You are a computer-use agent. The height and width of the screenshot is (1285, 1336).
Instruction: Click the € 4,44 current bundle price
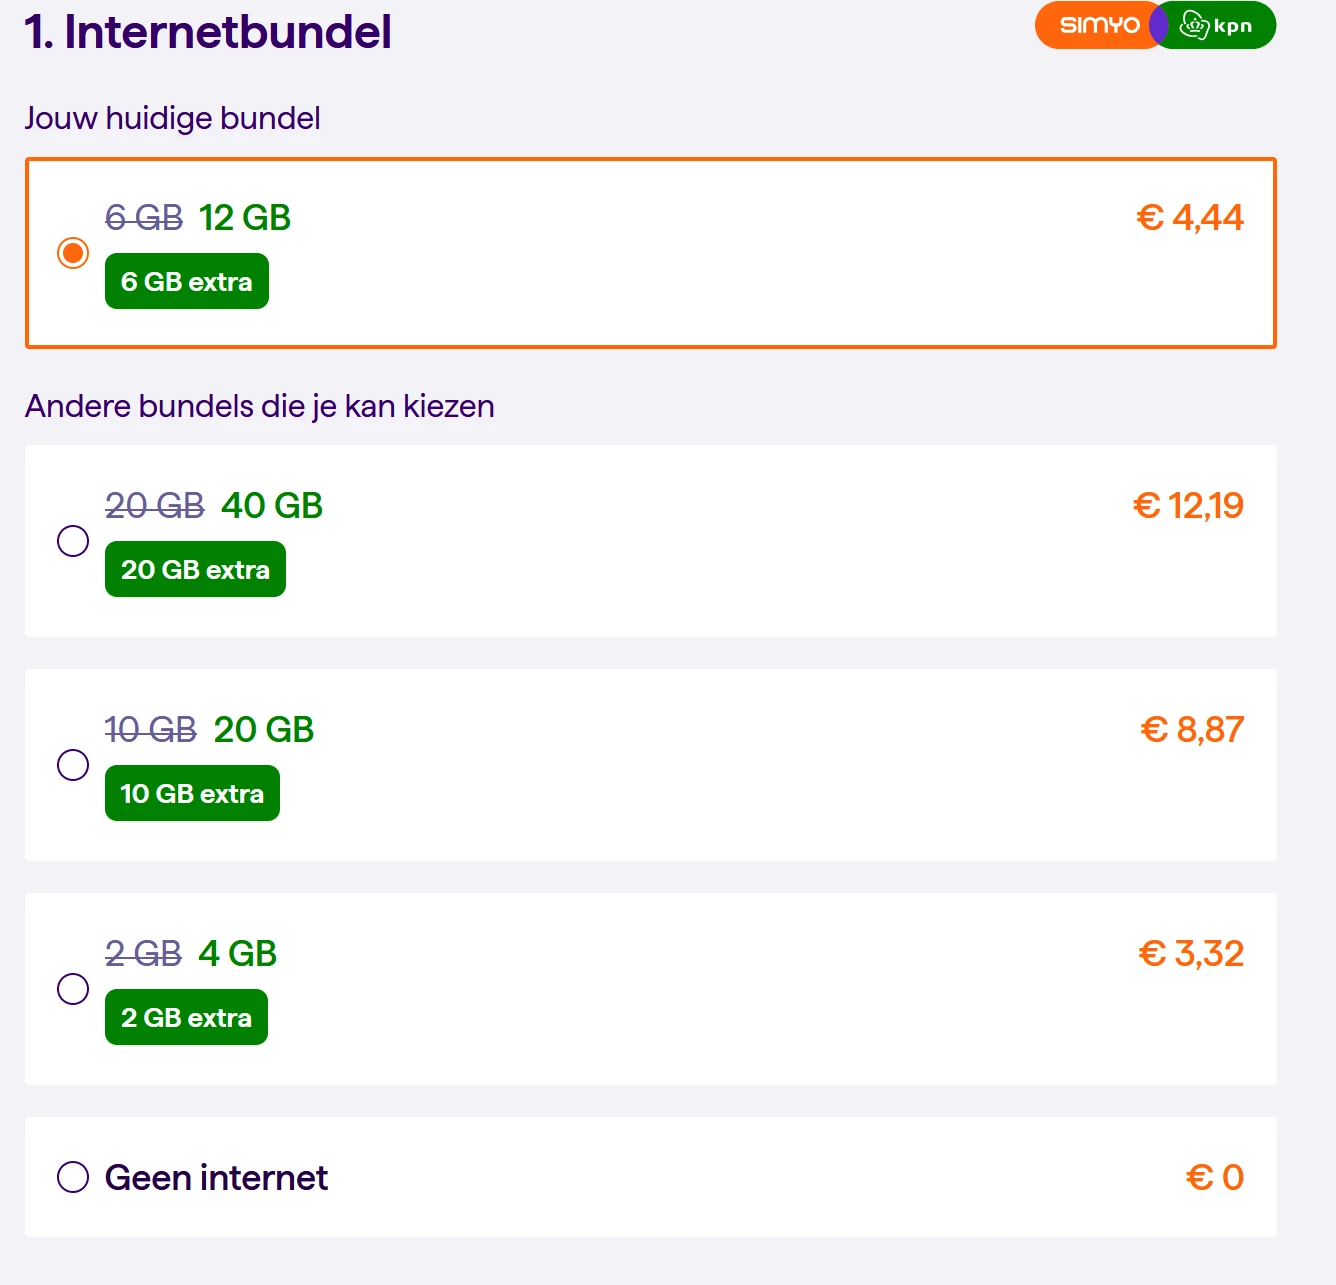pos(1190,218)
